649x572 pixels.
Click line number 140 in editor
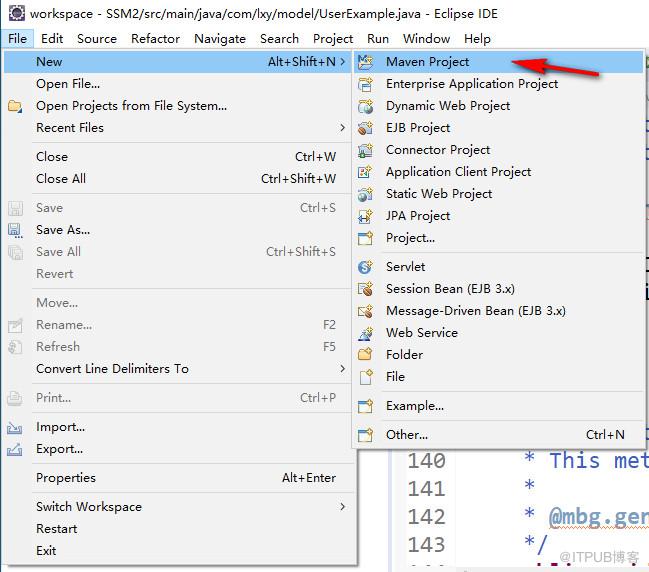(427, 461)
